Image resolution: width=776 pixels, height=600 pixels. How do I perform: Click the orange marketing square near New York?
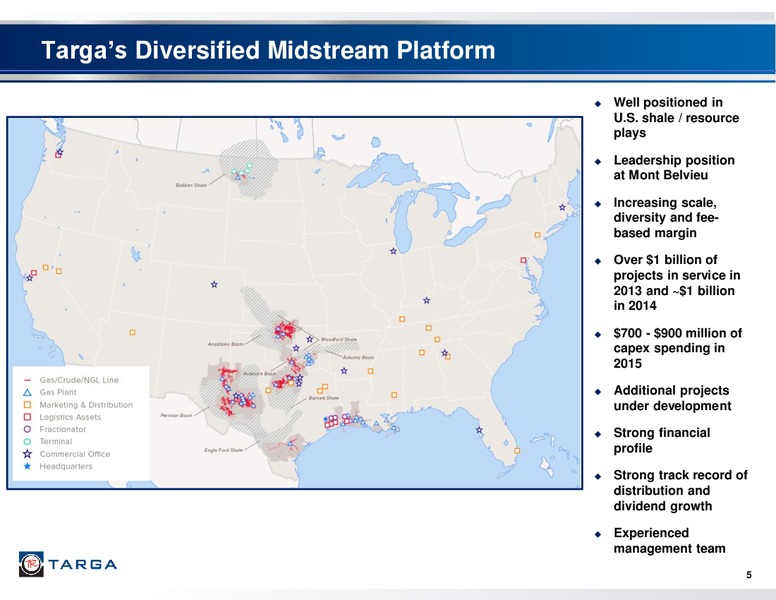[x=537, y=235]
